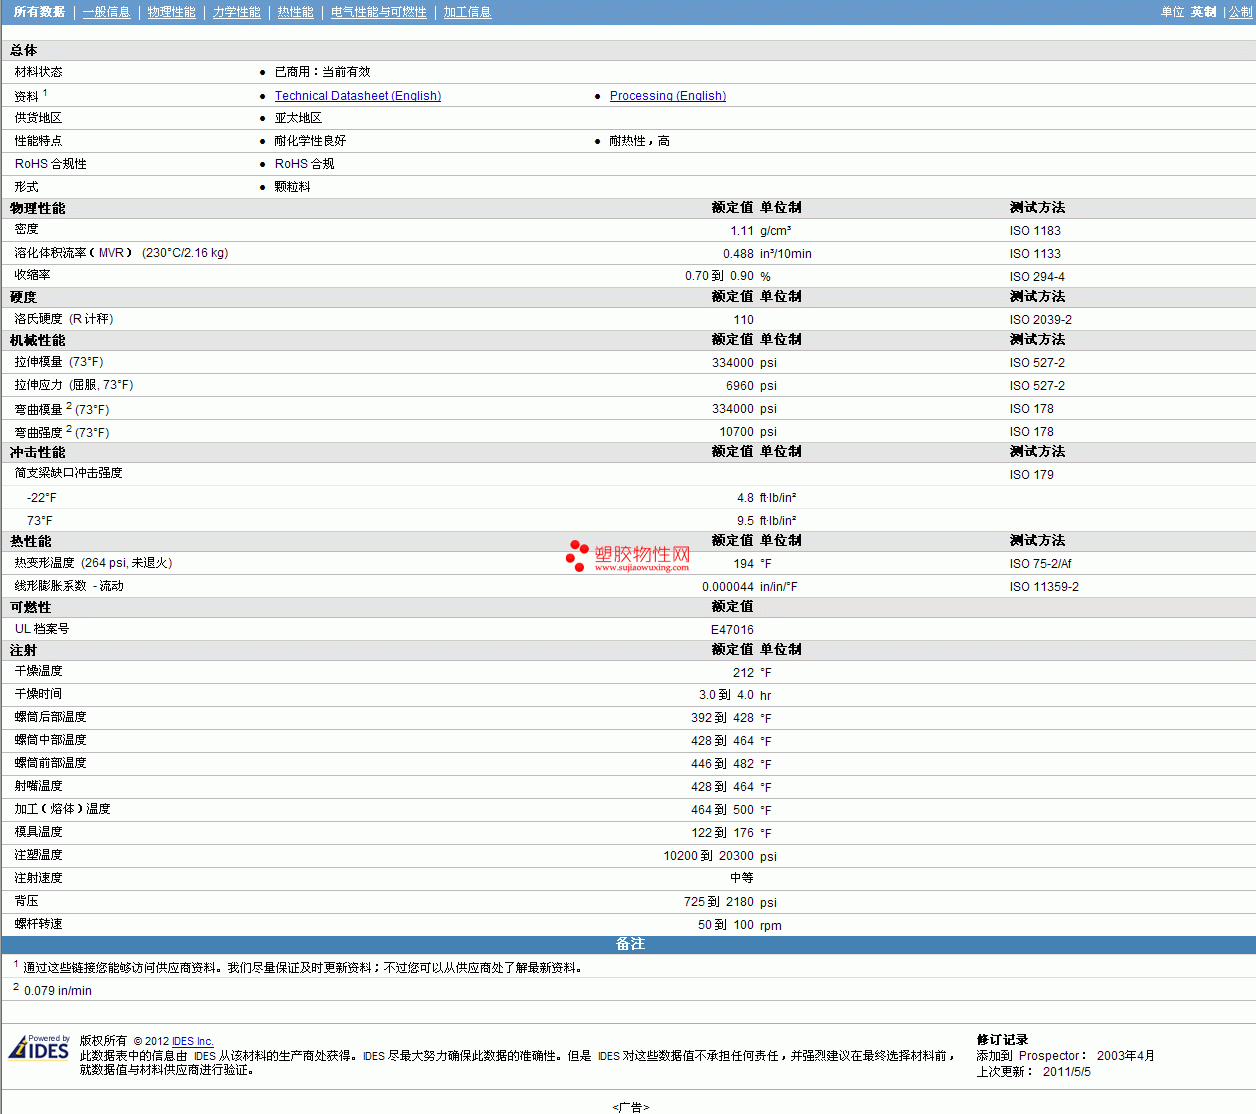Click flexural strength value 10700
The height and width of the screenshot is (1114, 1256).
(x=737, y=432)
